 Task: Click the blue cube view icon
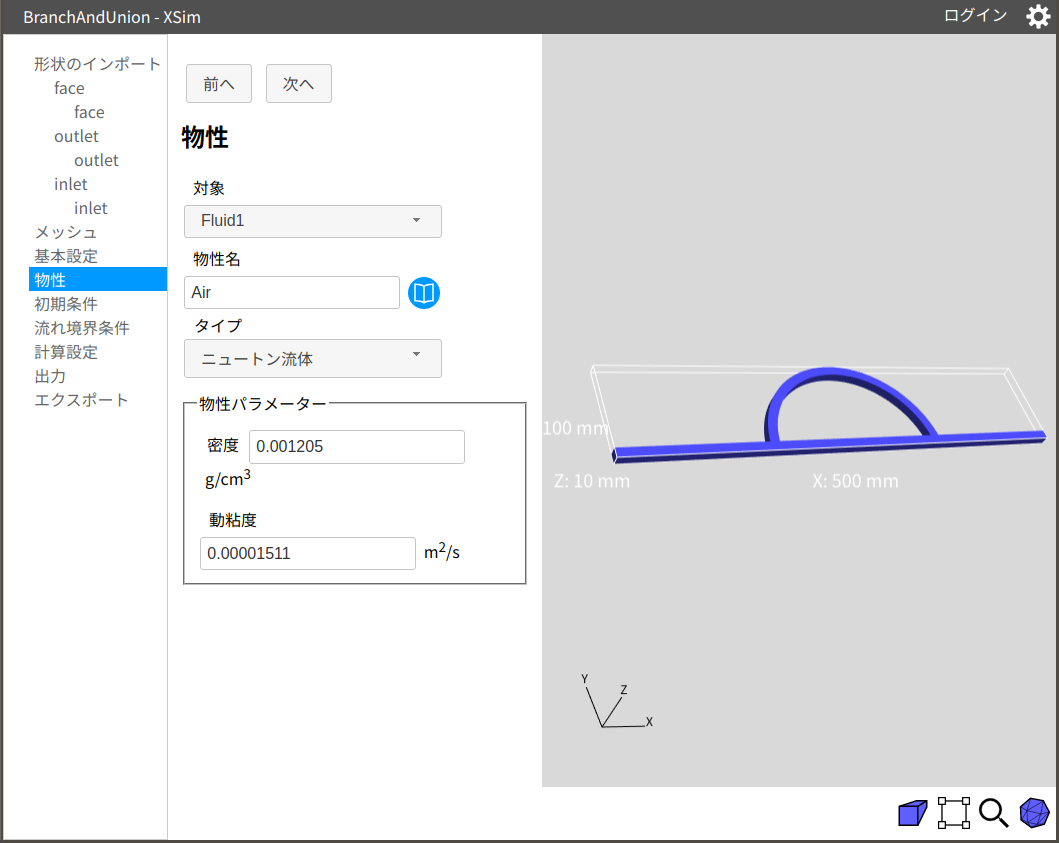click(x=912, y=813)
